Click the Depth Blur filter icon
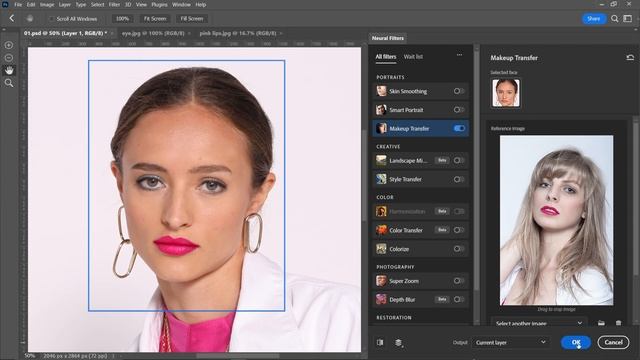 [x=381, y=299]
